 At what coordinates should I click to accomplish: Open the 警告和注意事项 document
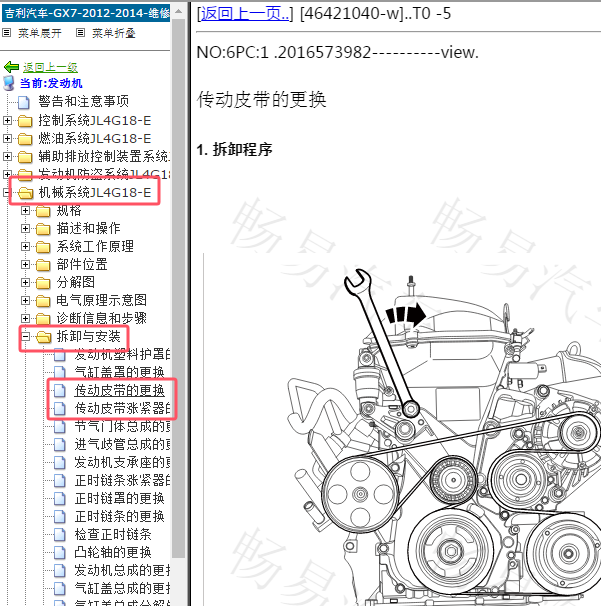pyautogui.click(x=83, y=101)
